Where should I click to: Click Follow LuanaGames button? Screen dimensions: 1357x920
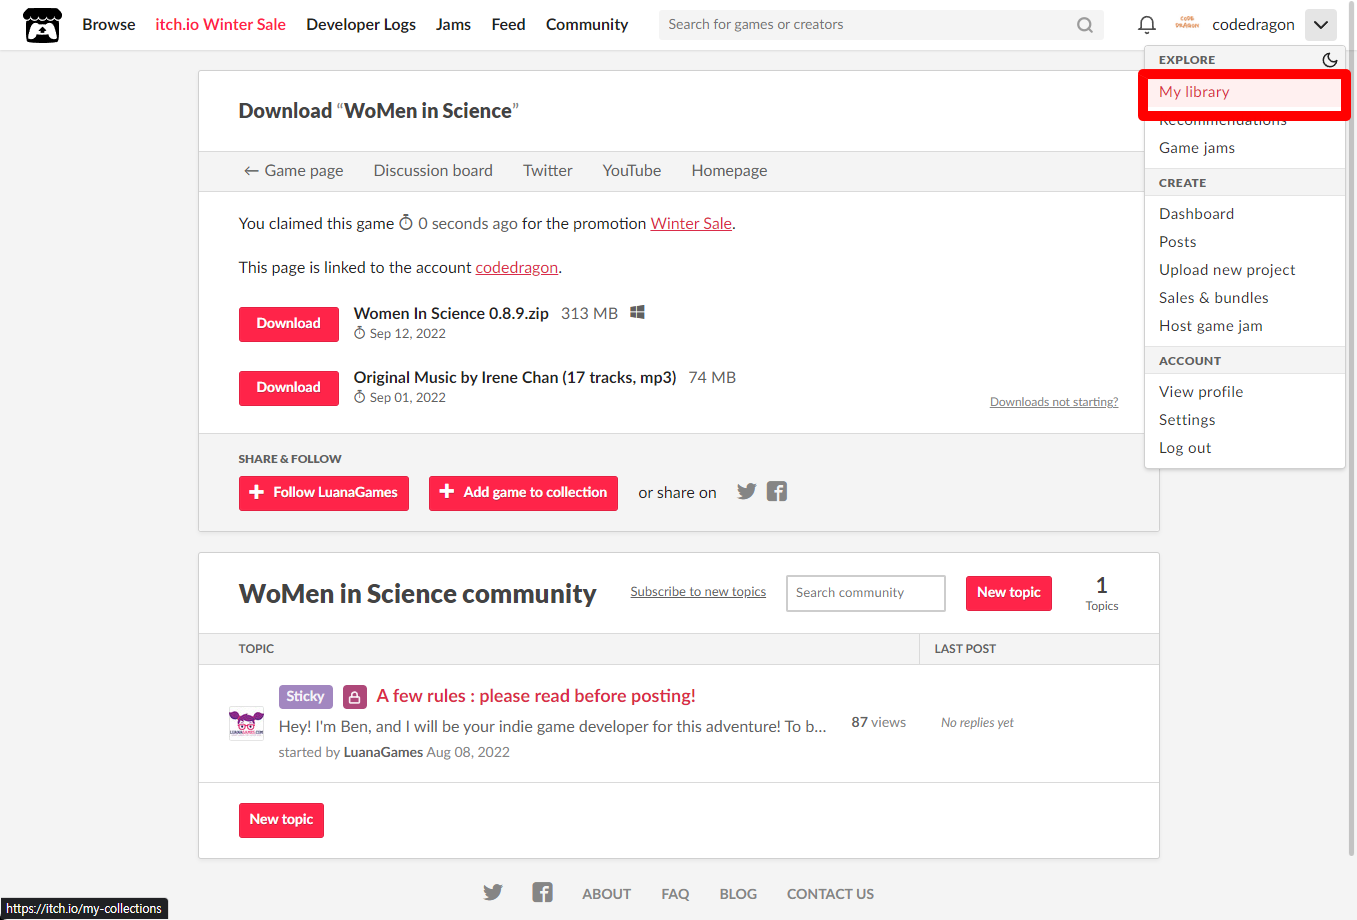pyautogui.click(x=323, y=493)
